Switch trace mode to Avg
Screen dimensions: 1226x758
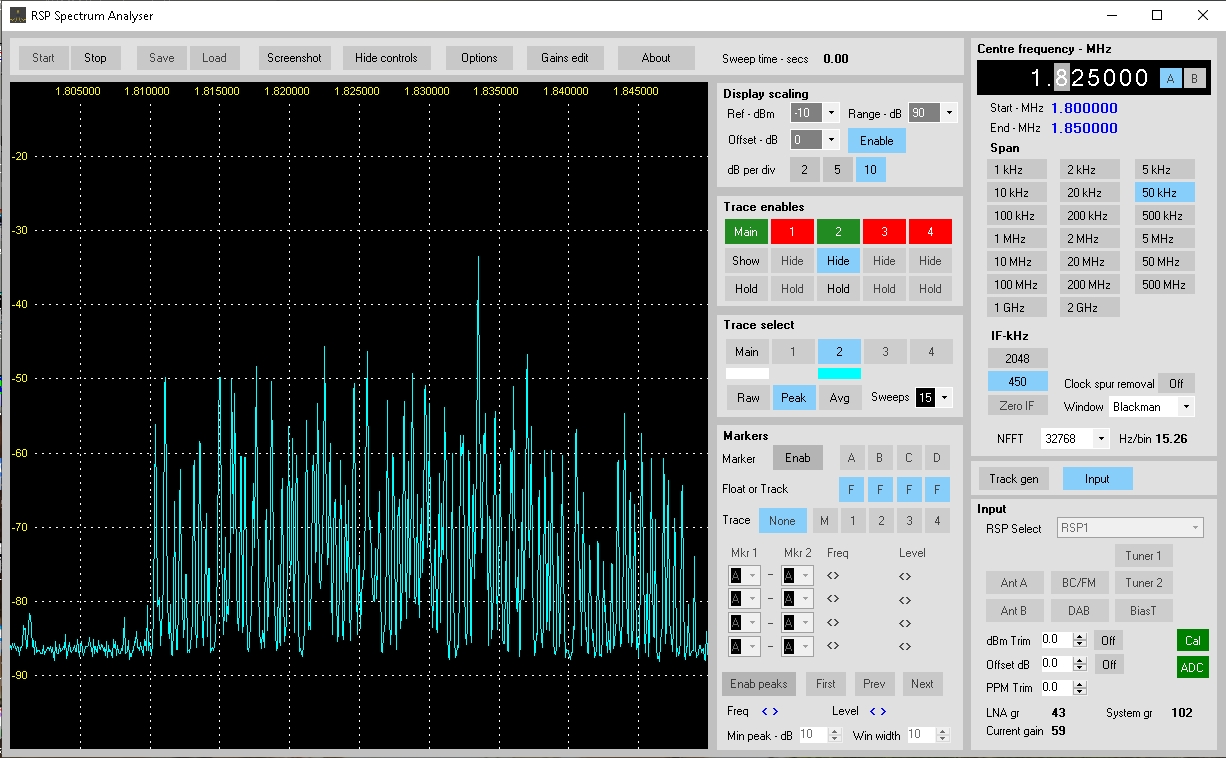click(839, 398)
